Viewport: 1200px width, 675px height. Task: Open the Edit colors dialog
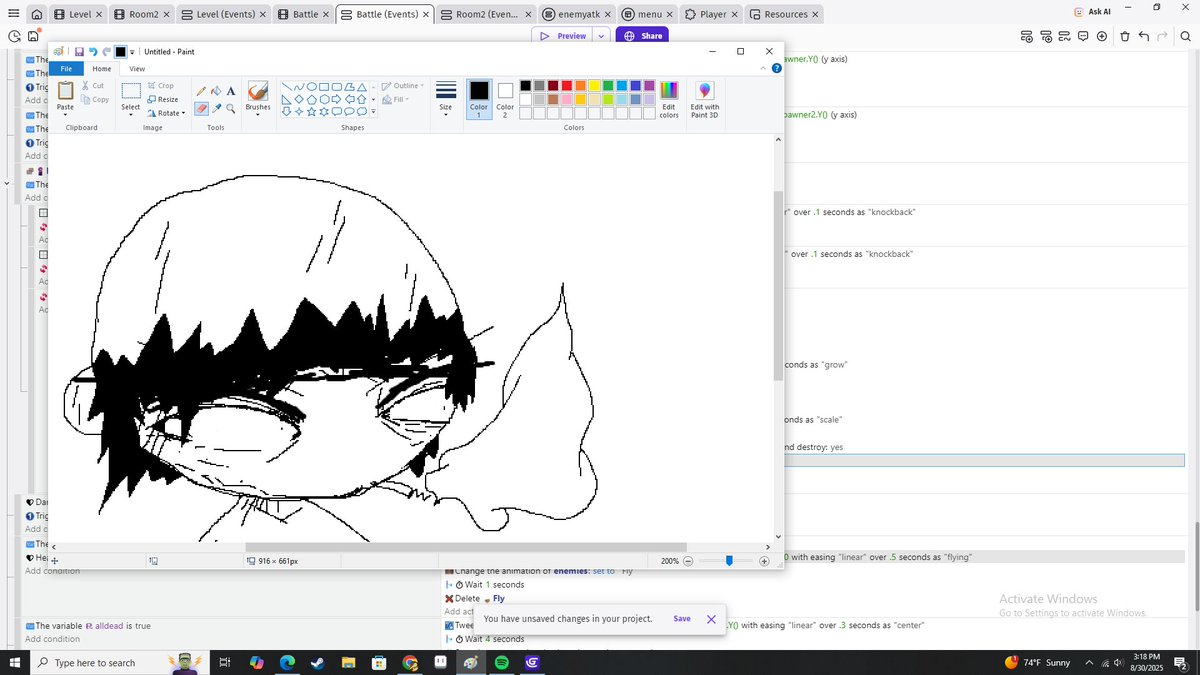click(669, 99)
